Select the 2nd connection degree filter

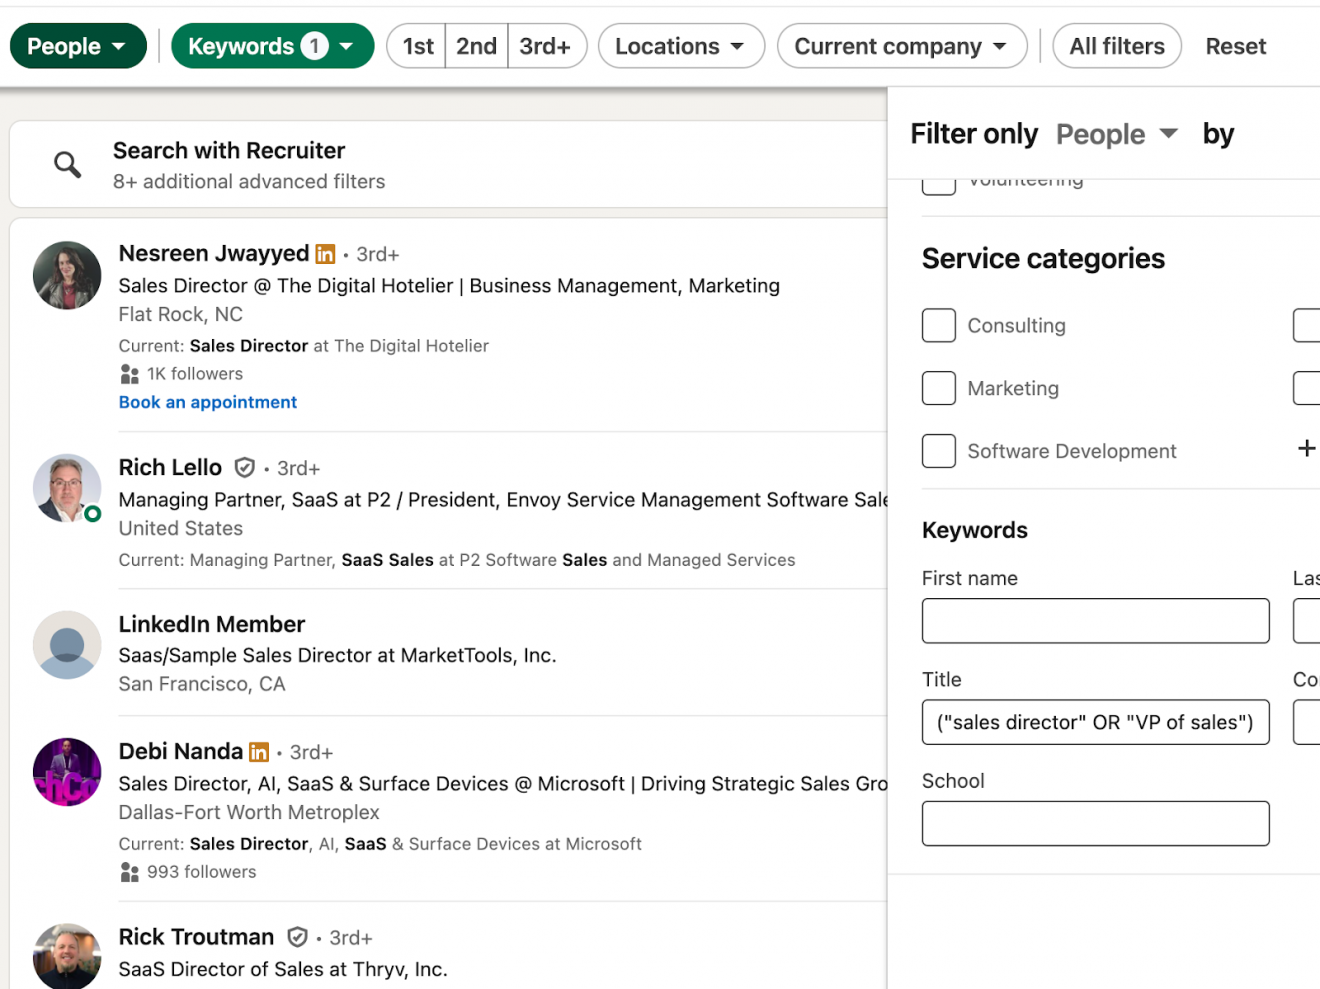(x=476, y=46)
